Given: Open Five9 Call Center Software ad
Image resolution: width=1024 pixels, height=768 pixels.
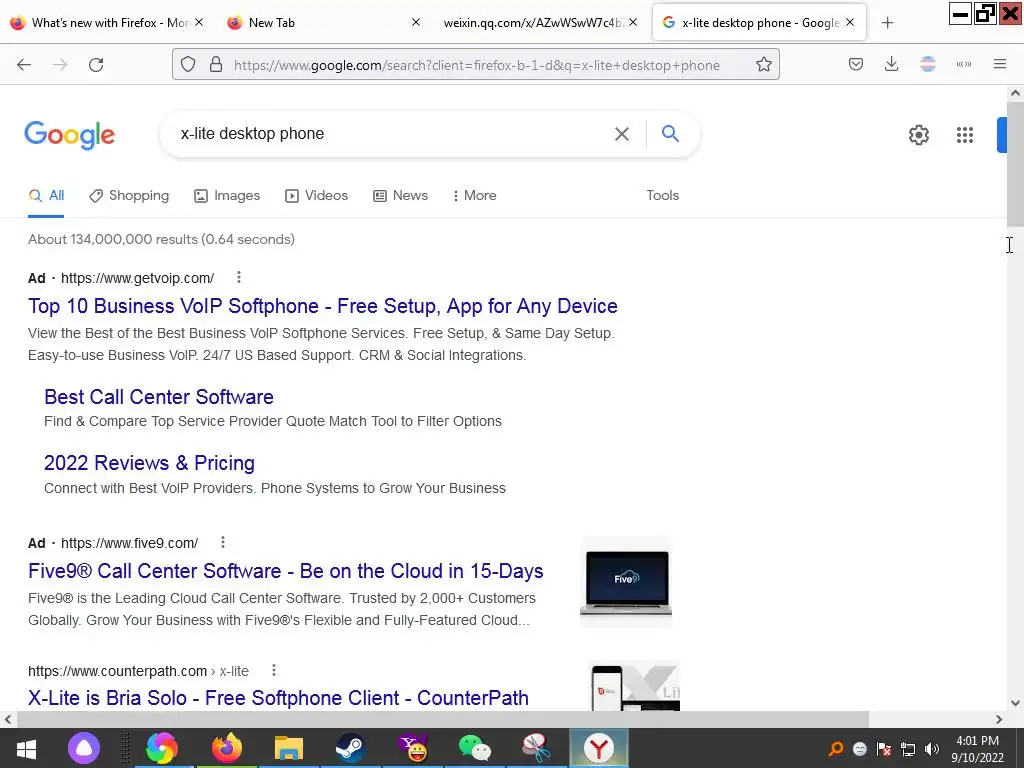Looking at the screenshot, I should pos(285,571).
